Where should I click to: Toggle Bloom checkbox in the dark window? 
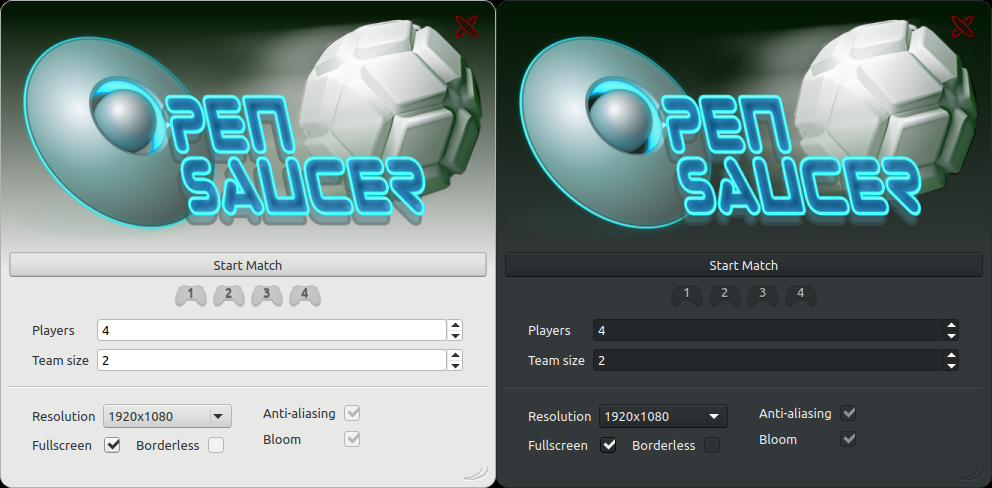[x=848, y=439]
